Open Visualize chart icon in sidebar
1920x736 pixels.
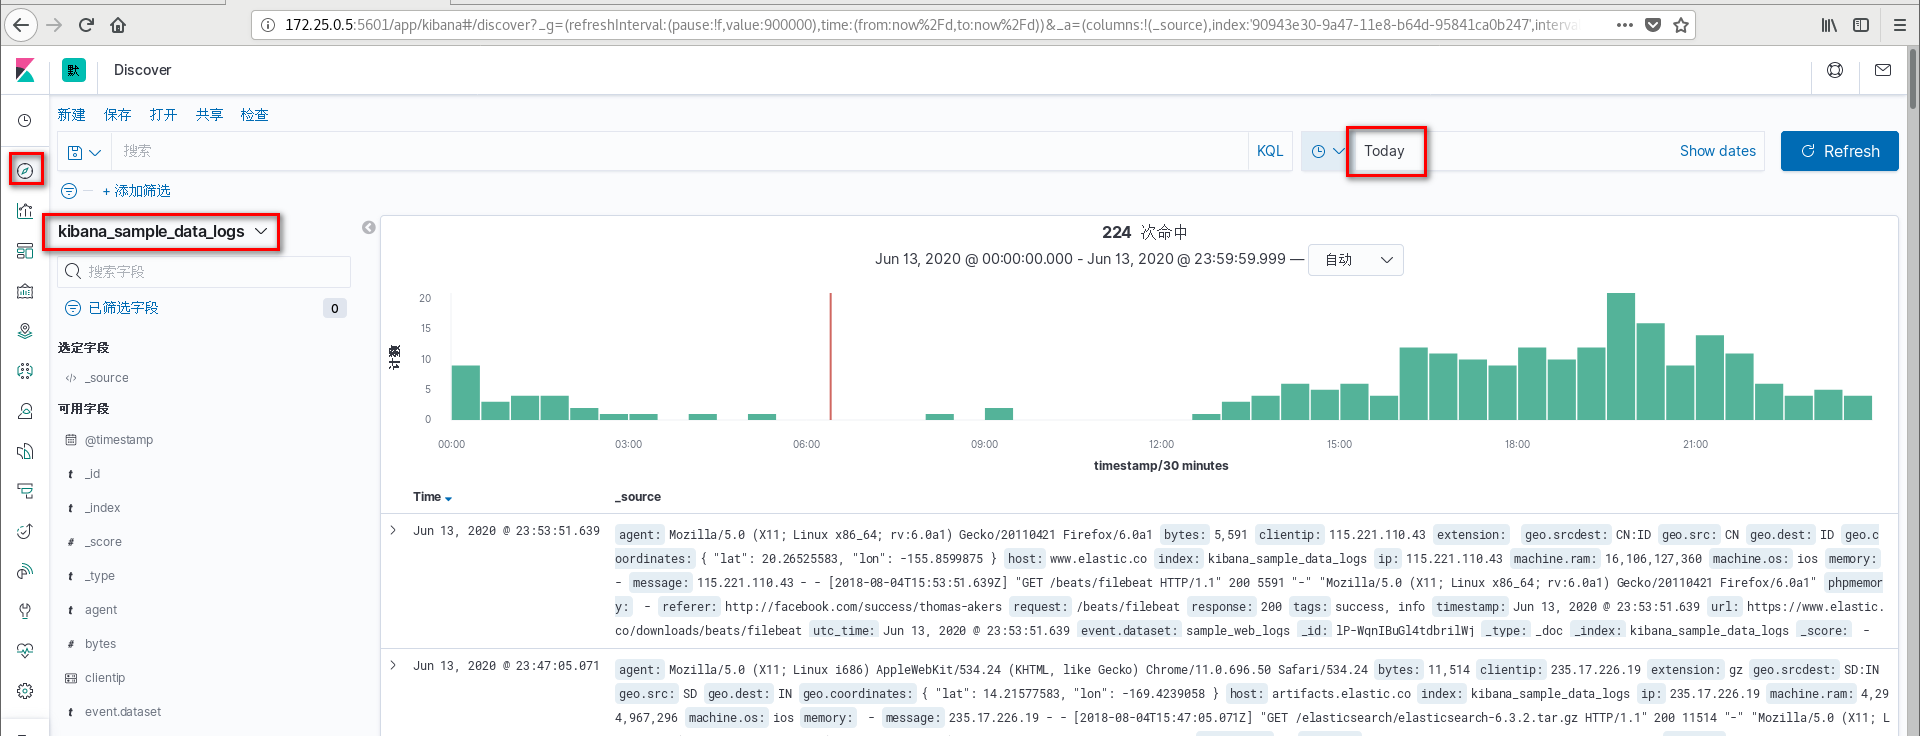pos(25,210)
